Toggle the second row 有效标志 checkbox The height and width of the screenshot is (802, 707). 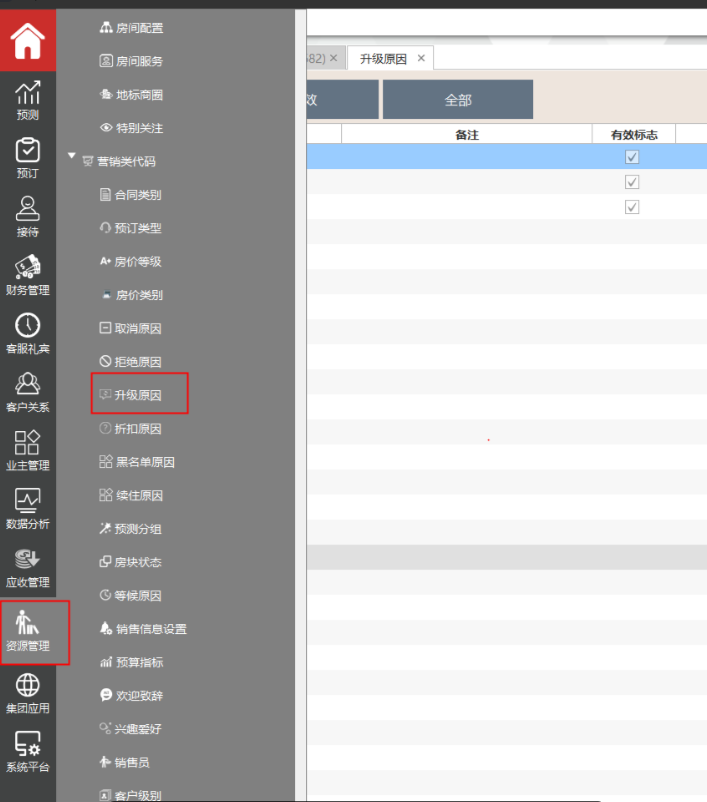tap(632, 182)
